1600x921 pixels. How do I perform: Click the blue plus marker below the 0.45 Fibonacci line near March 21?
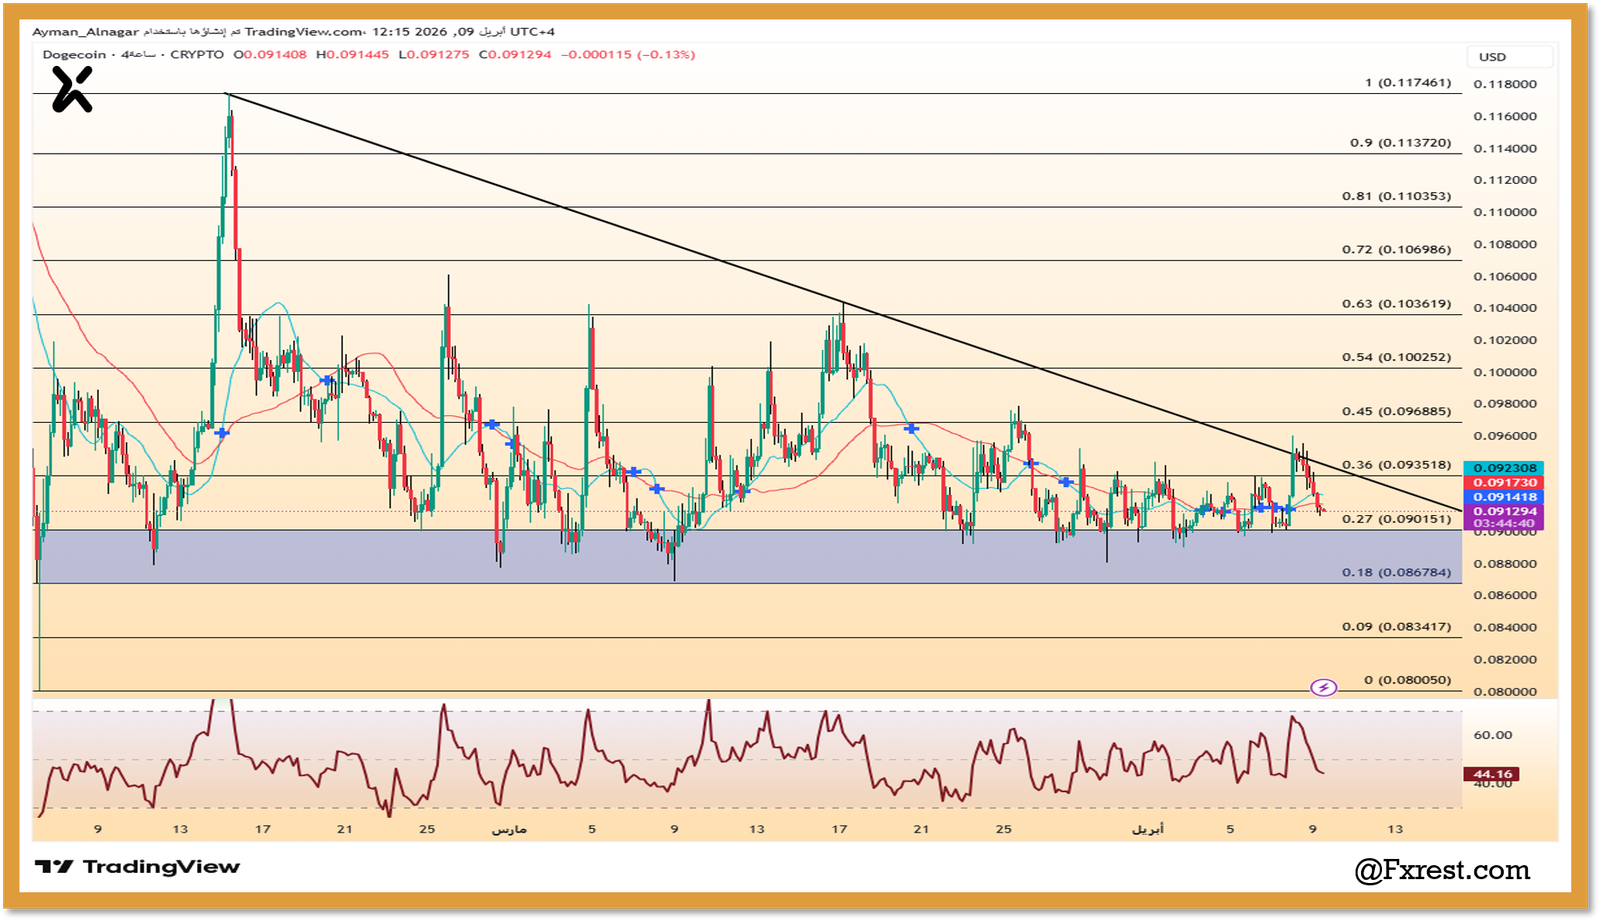(x=911, y=428)
